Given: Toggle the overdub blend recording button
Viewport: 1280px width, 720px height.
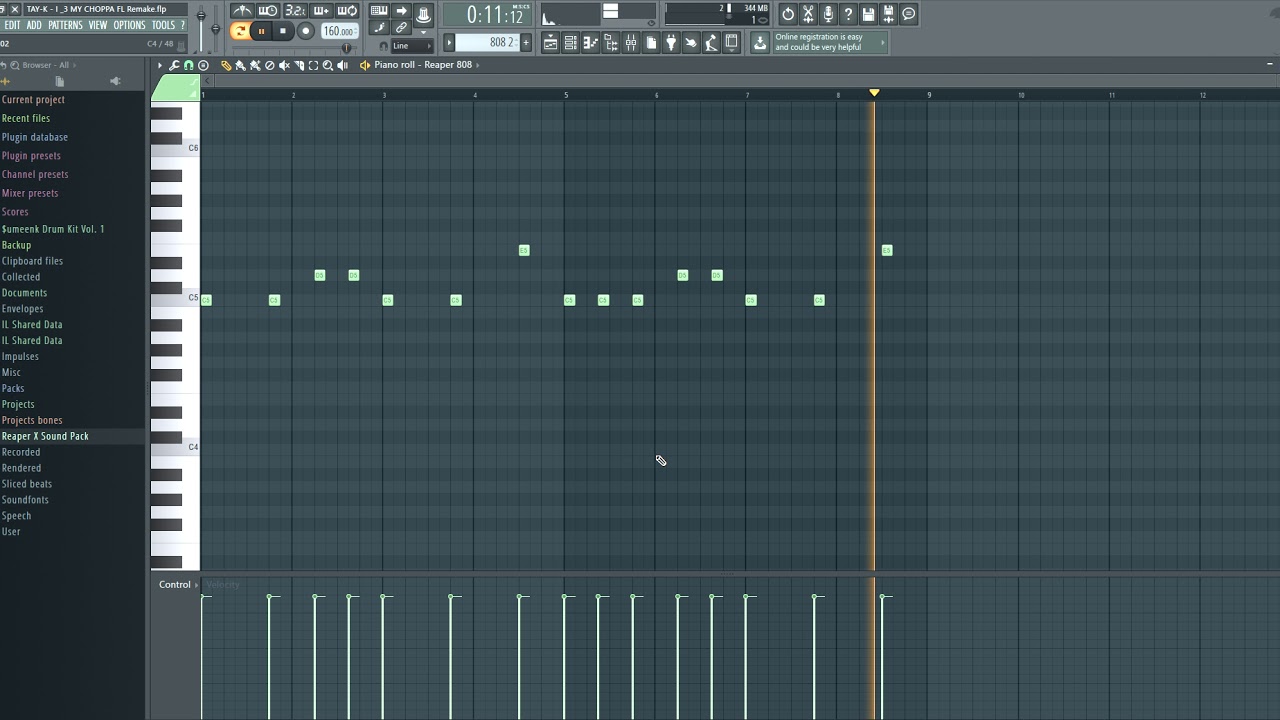Looking at the screenshot, I should coord(321,11).
